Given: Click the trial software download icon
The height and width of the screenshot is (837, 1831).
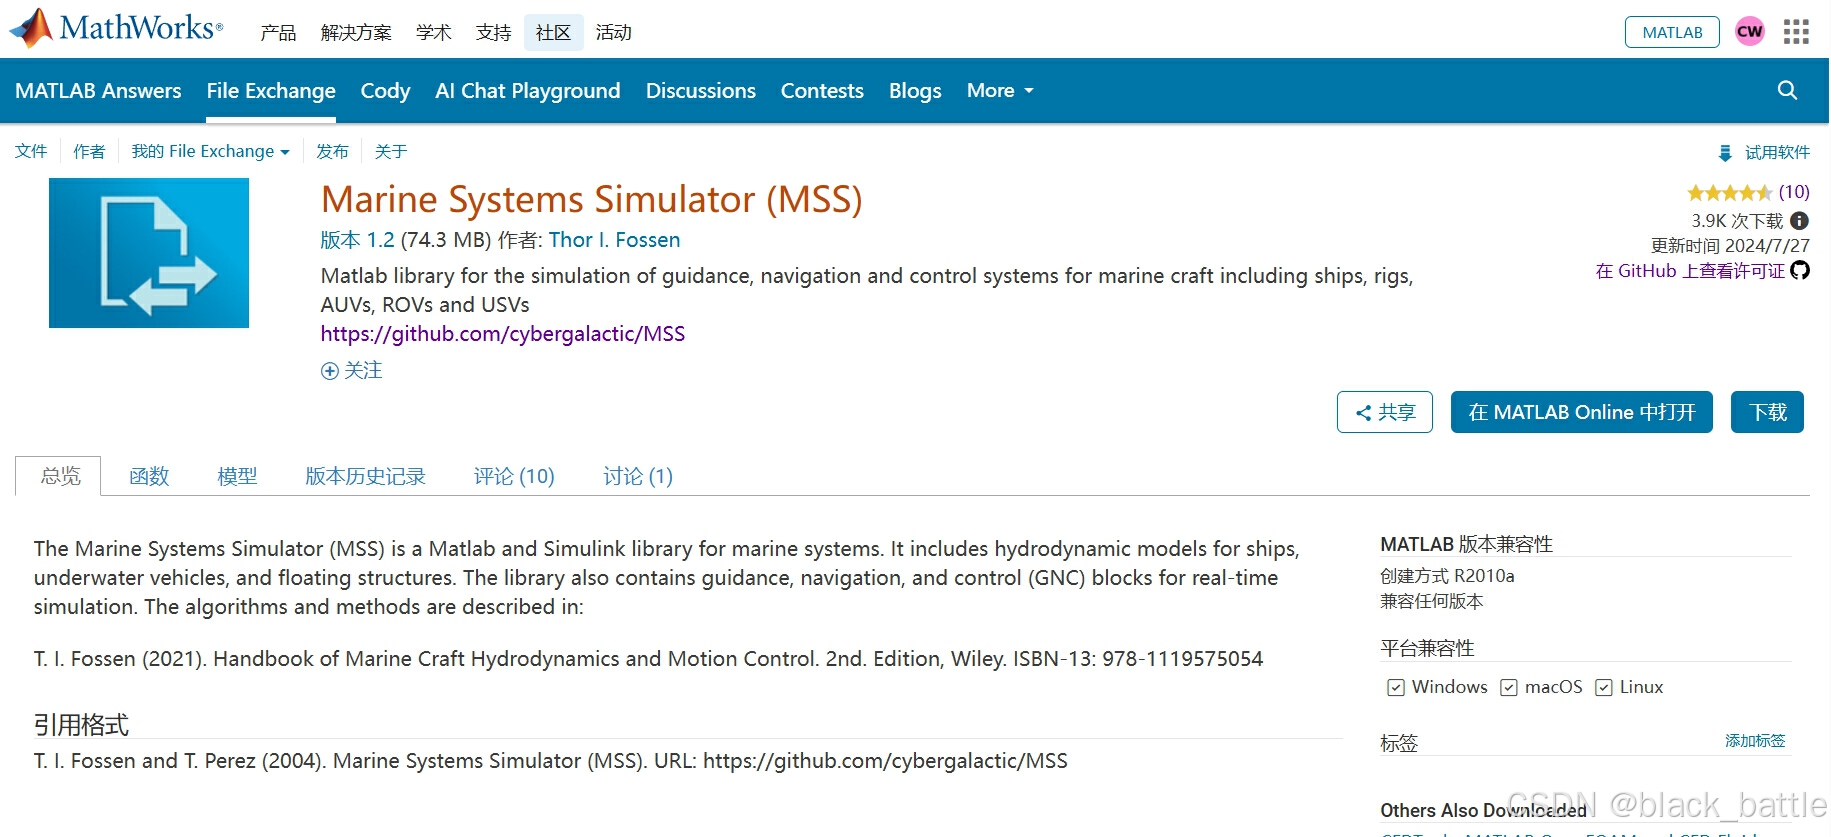Looking at the screenshot, I should point(1725,153).
